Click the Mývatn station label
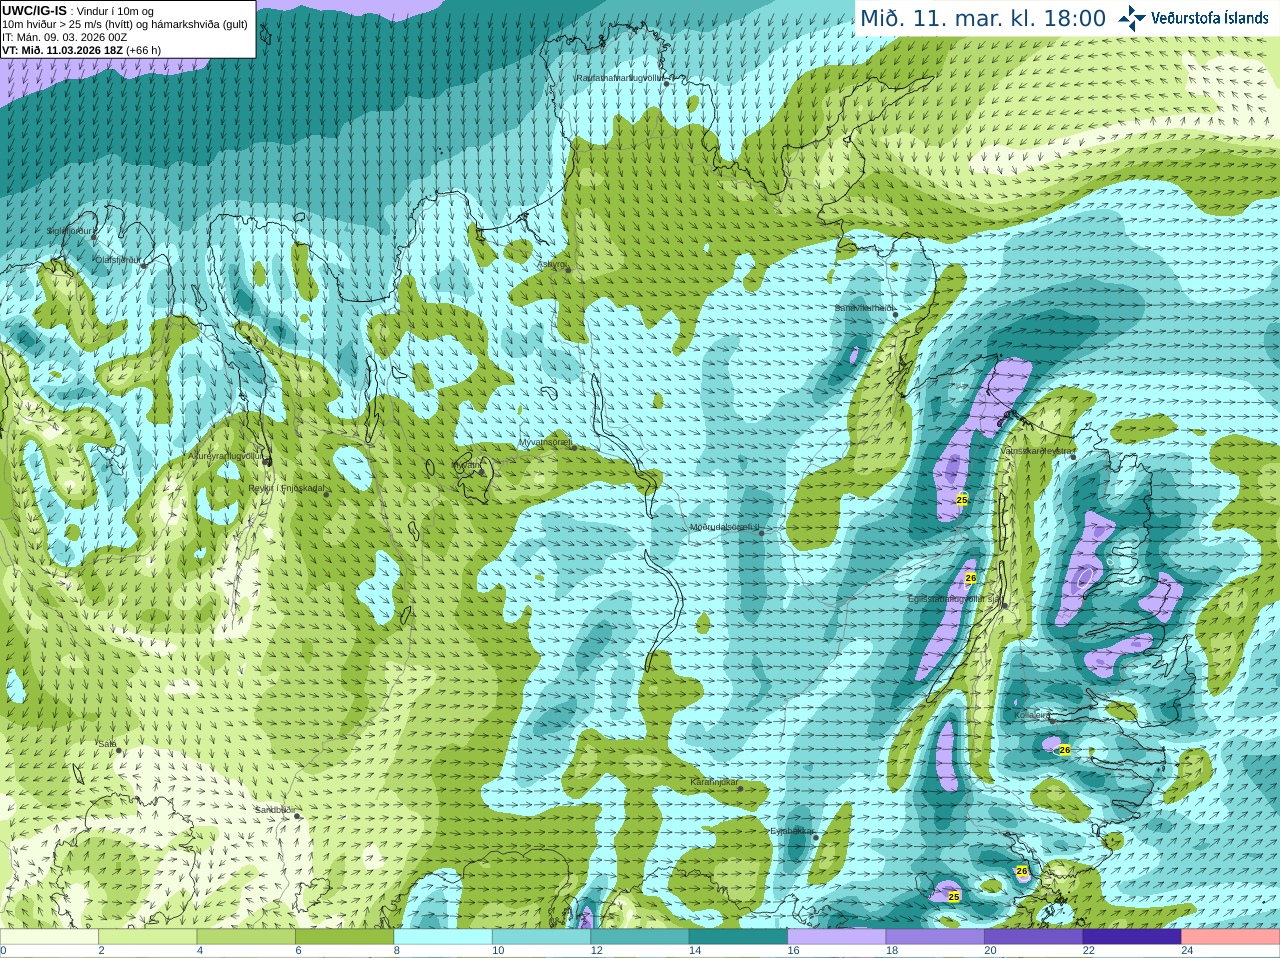This screenshot has height=958, width=1280. pyautogui.click(x=466, y=465)
